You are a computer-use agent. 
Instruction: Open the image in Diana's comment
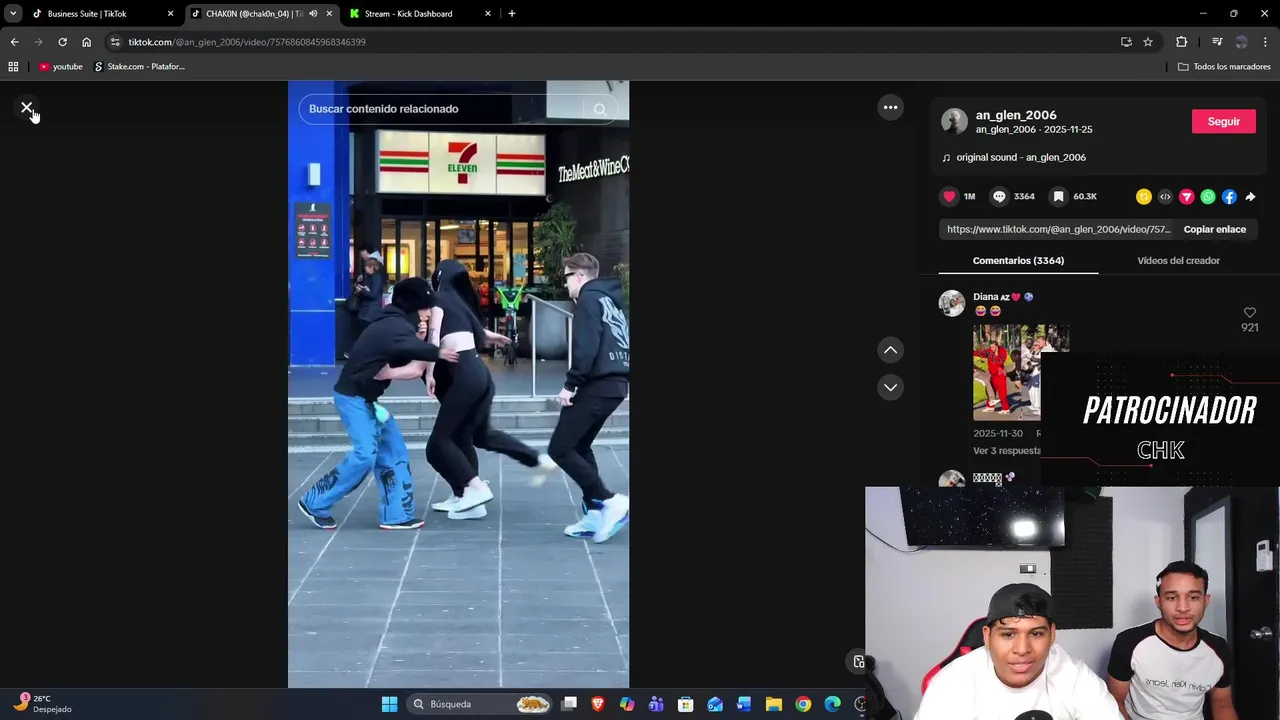[x=1021, y=372]
